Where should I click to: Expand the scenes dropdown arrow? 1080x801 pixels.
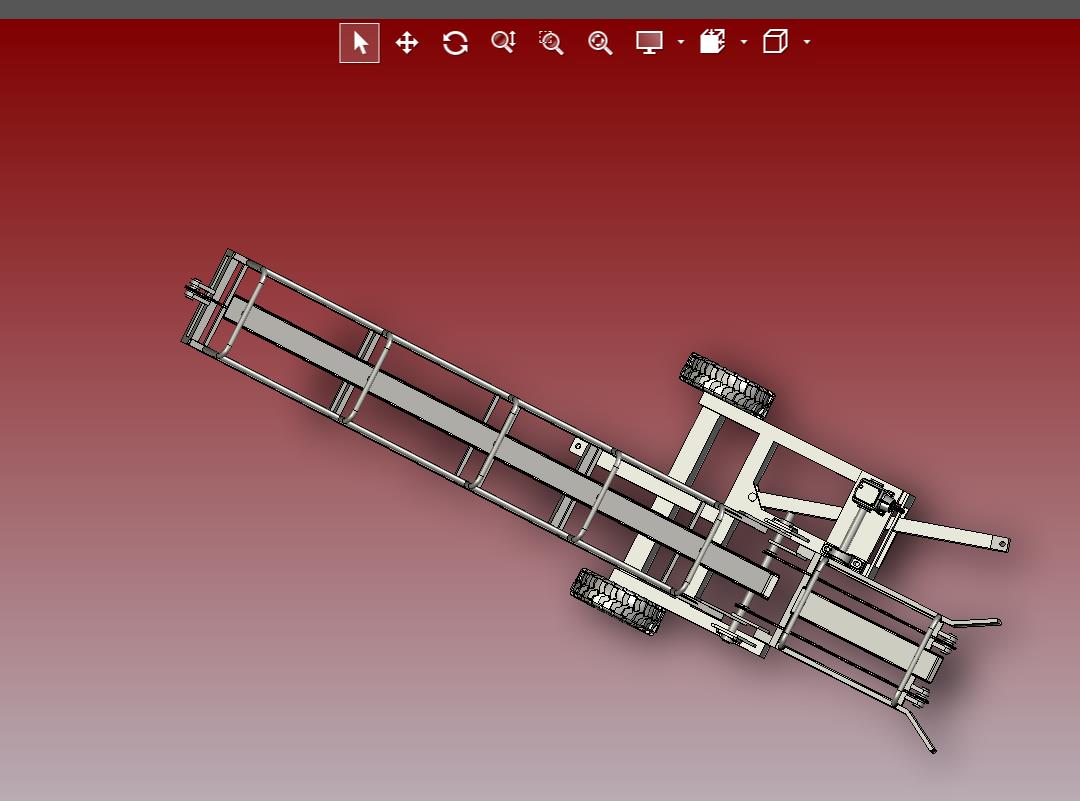743,42
